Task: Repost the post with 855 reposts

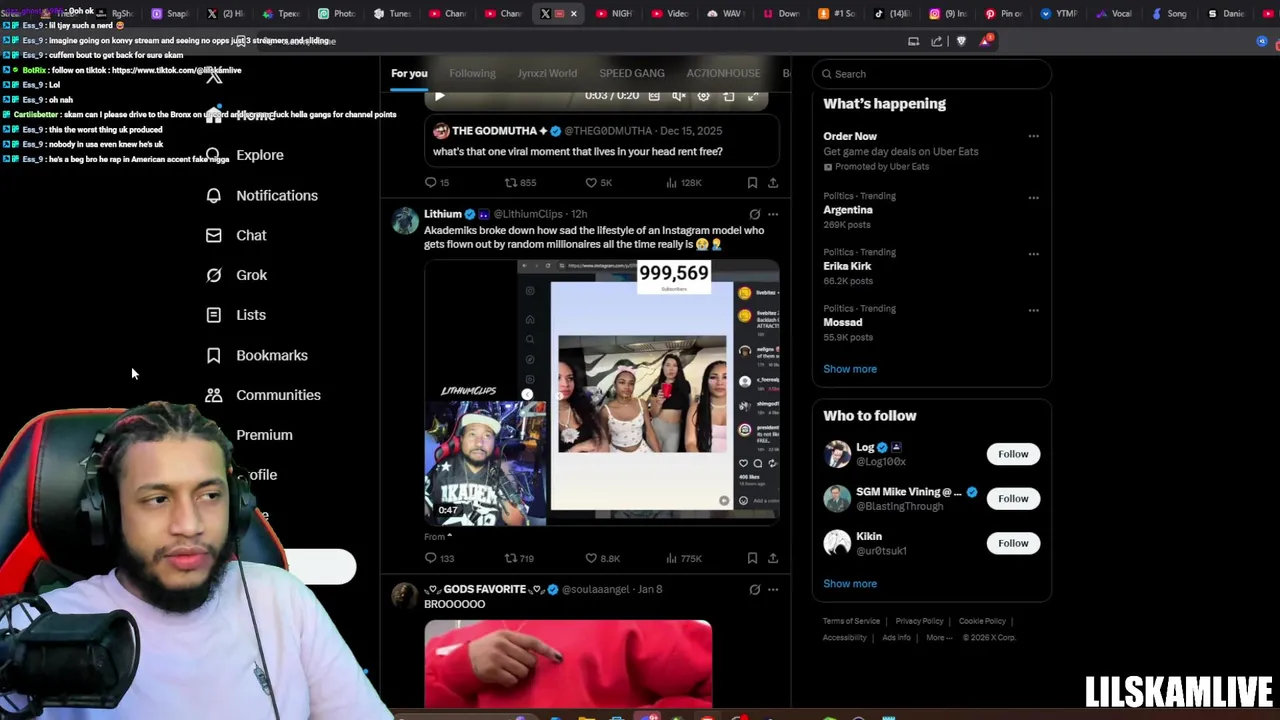Action: (x=520, y=183)
